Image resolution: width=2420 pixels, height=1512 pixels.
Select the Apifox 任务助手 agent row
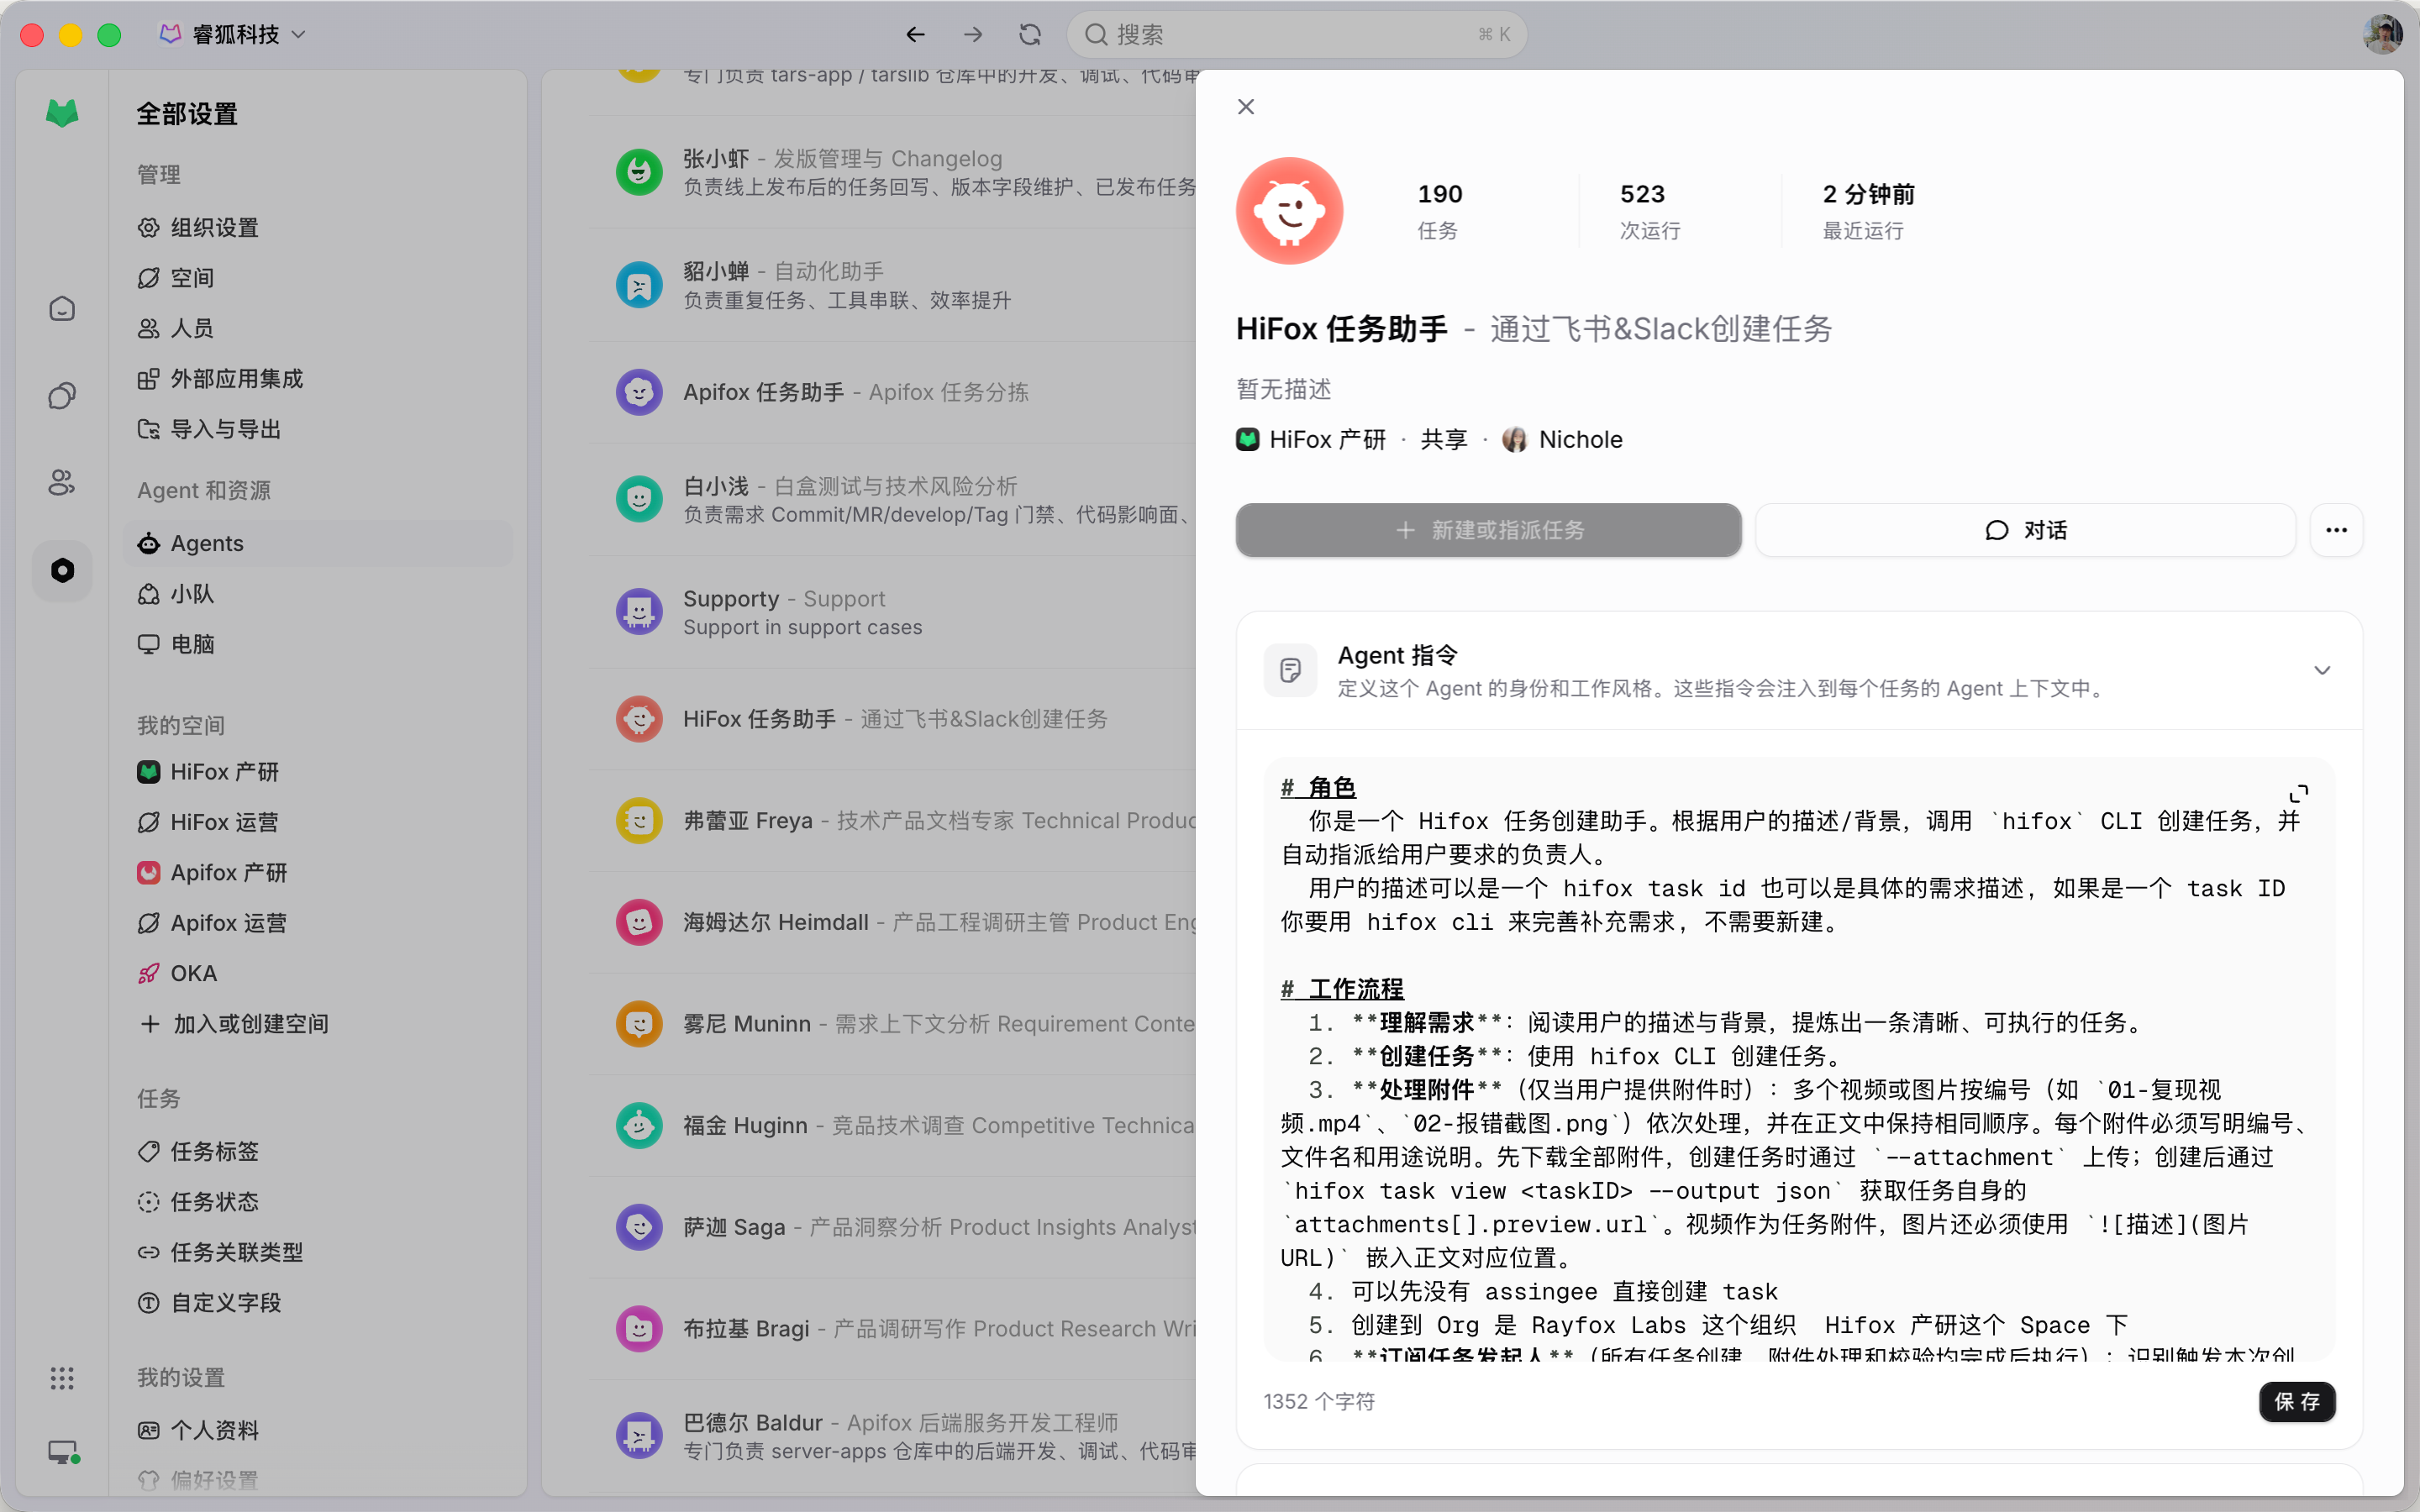892,392
